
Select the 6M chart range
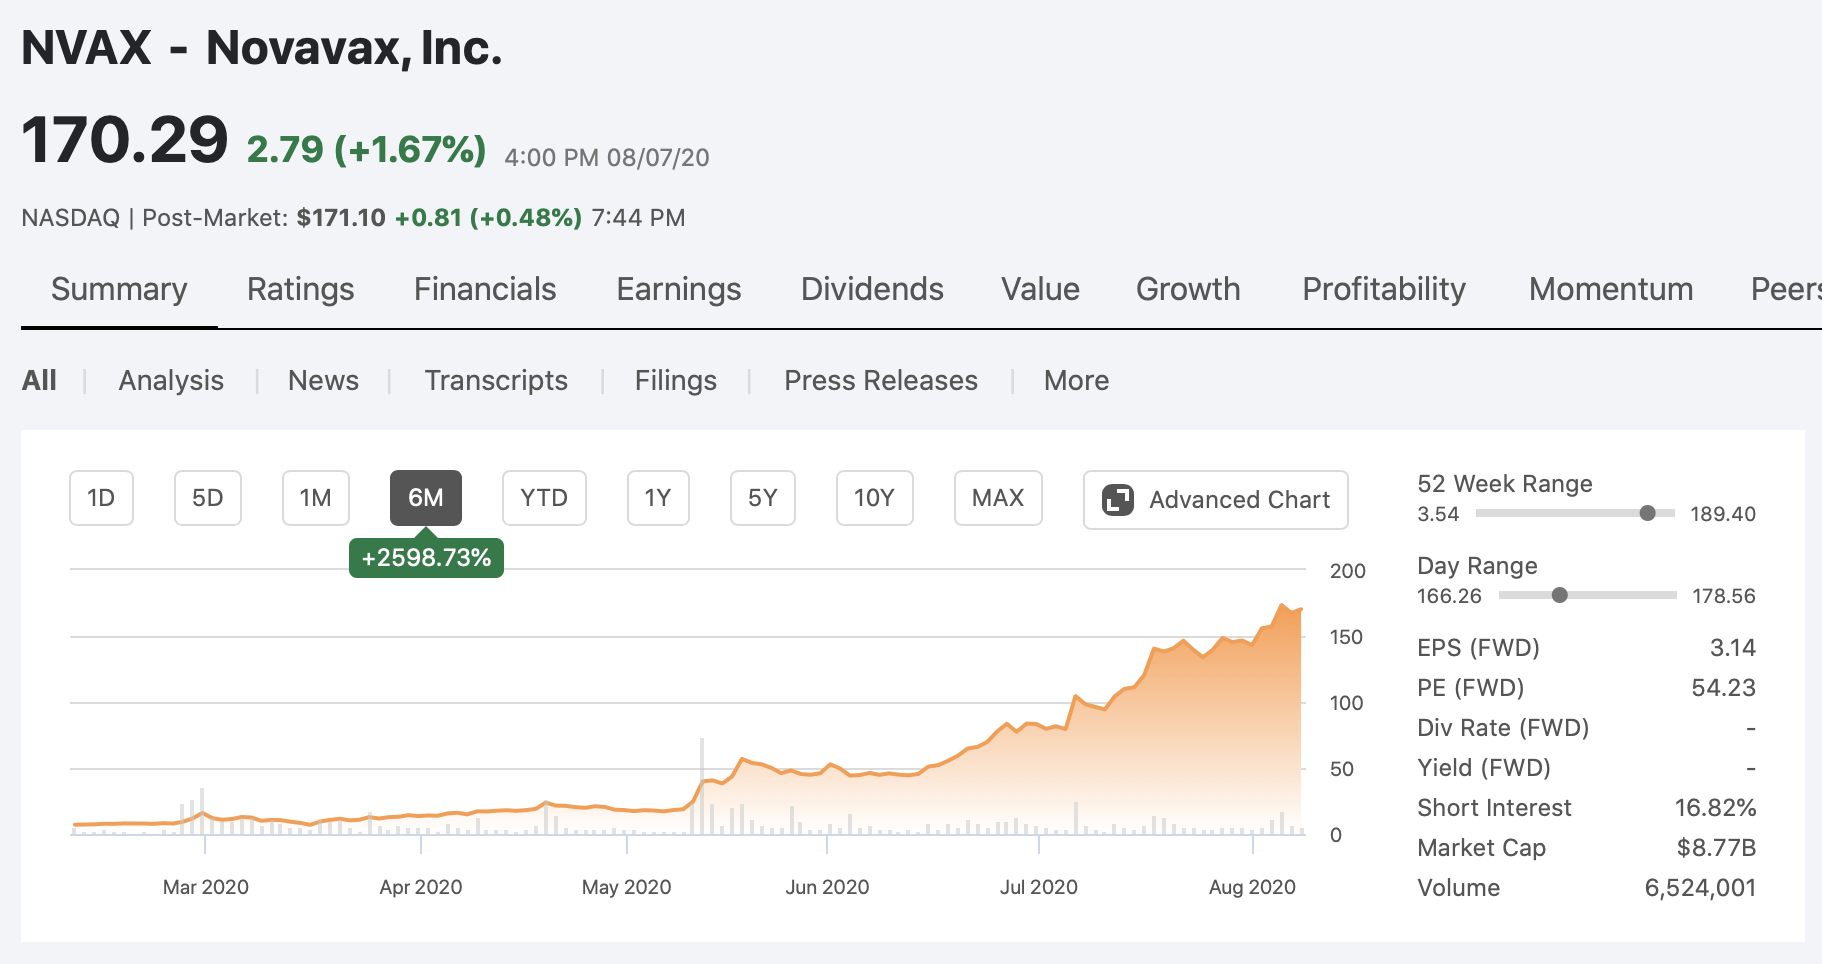[426, 498]
